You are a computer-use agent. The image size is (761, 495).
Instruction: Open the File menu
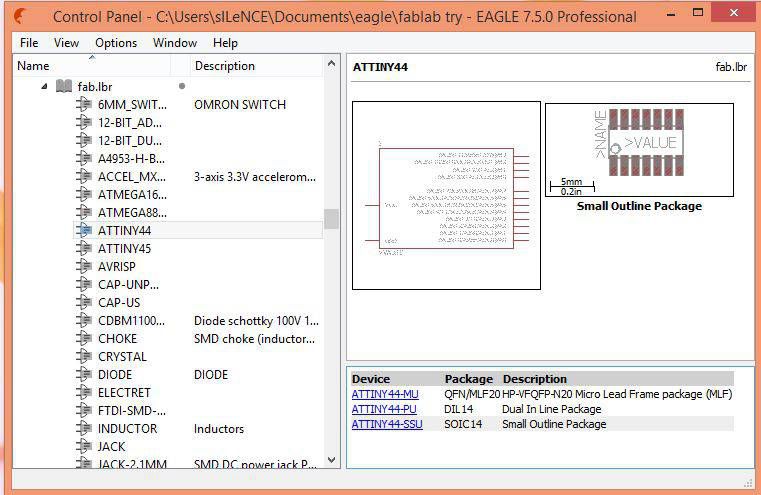click(x=29, y=43)
